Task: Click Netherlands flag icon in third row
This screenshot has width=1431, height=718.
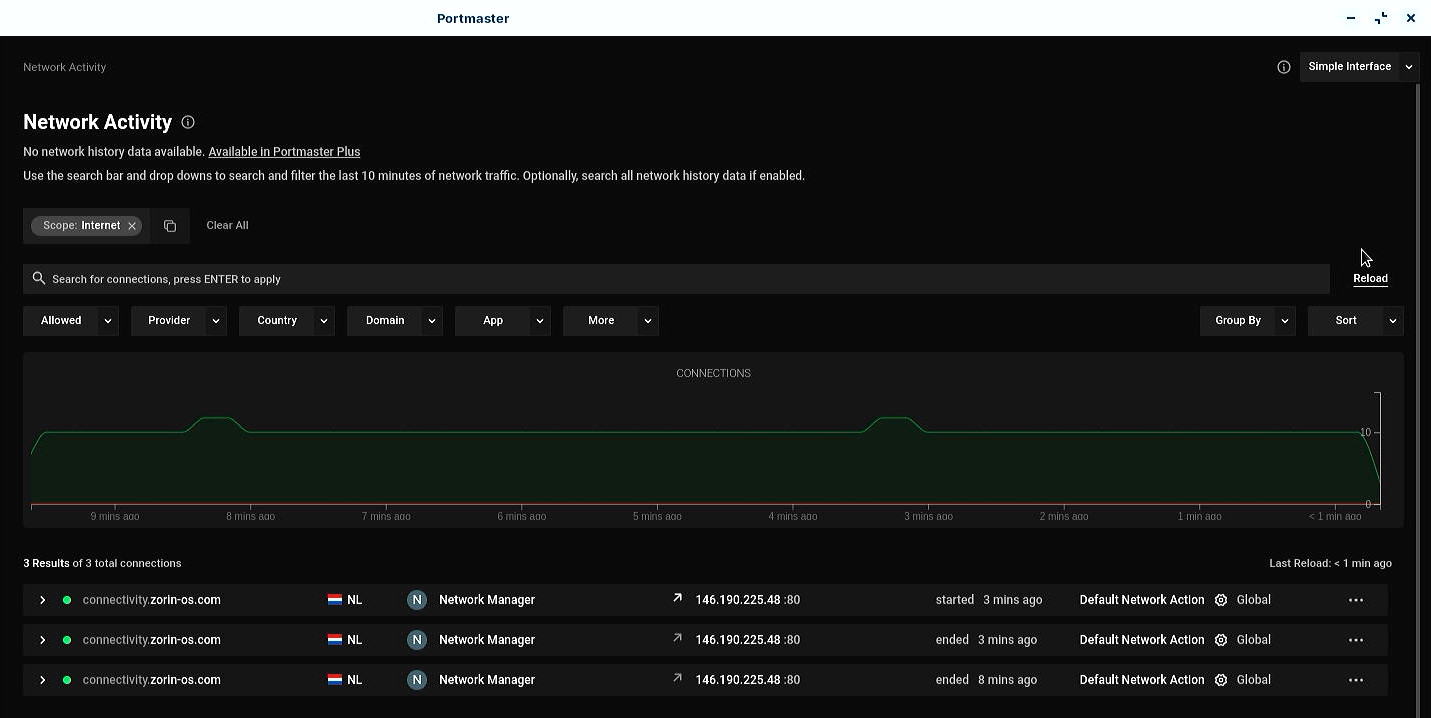Action: (x=335, y=680)
